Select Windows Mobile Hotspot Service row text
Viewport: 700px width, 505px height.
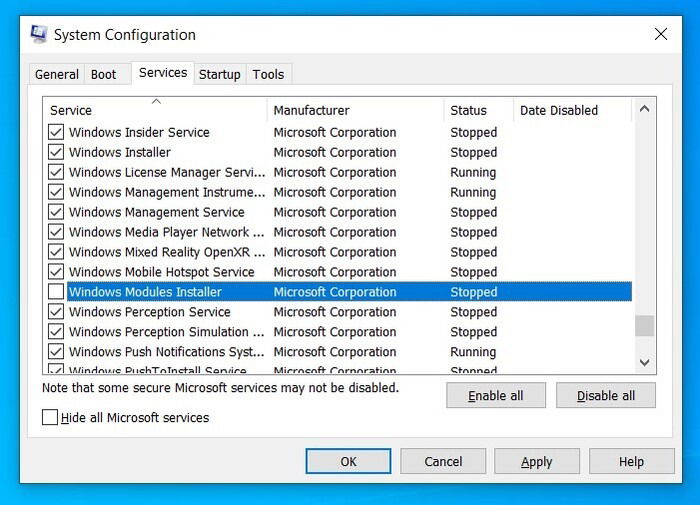click(162, 272)
